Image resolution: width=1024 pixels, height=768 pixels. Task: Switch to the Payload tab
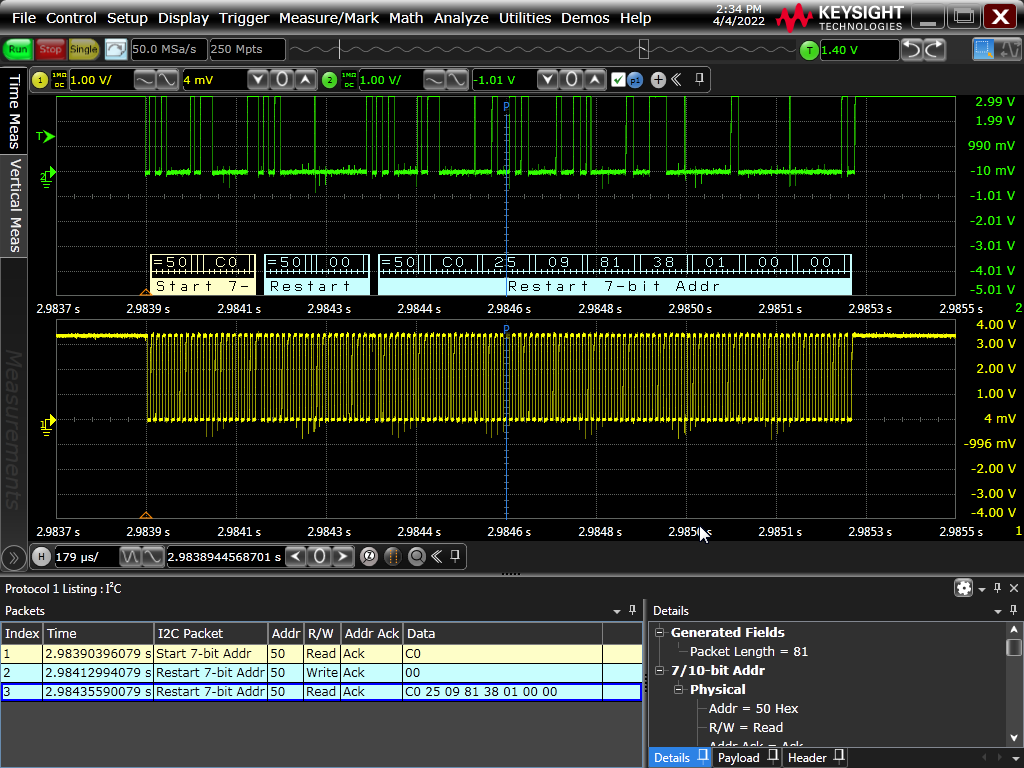(x=739, y=758)
